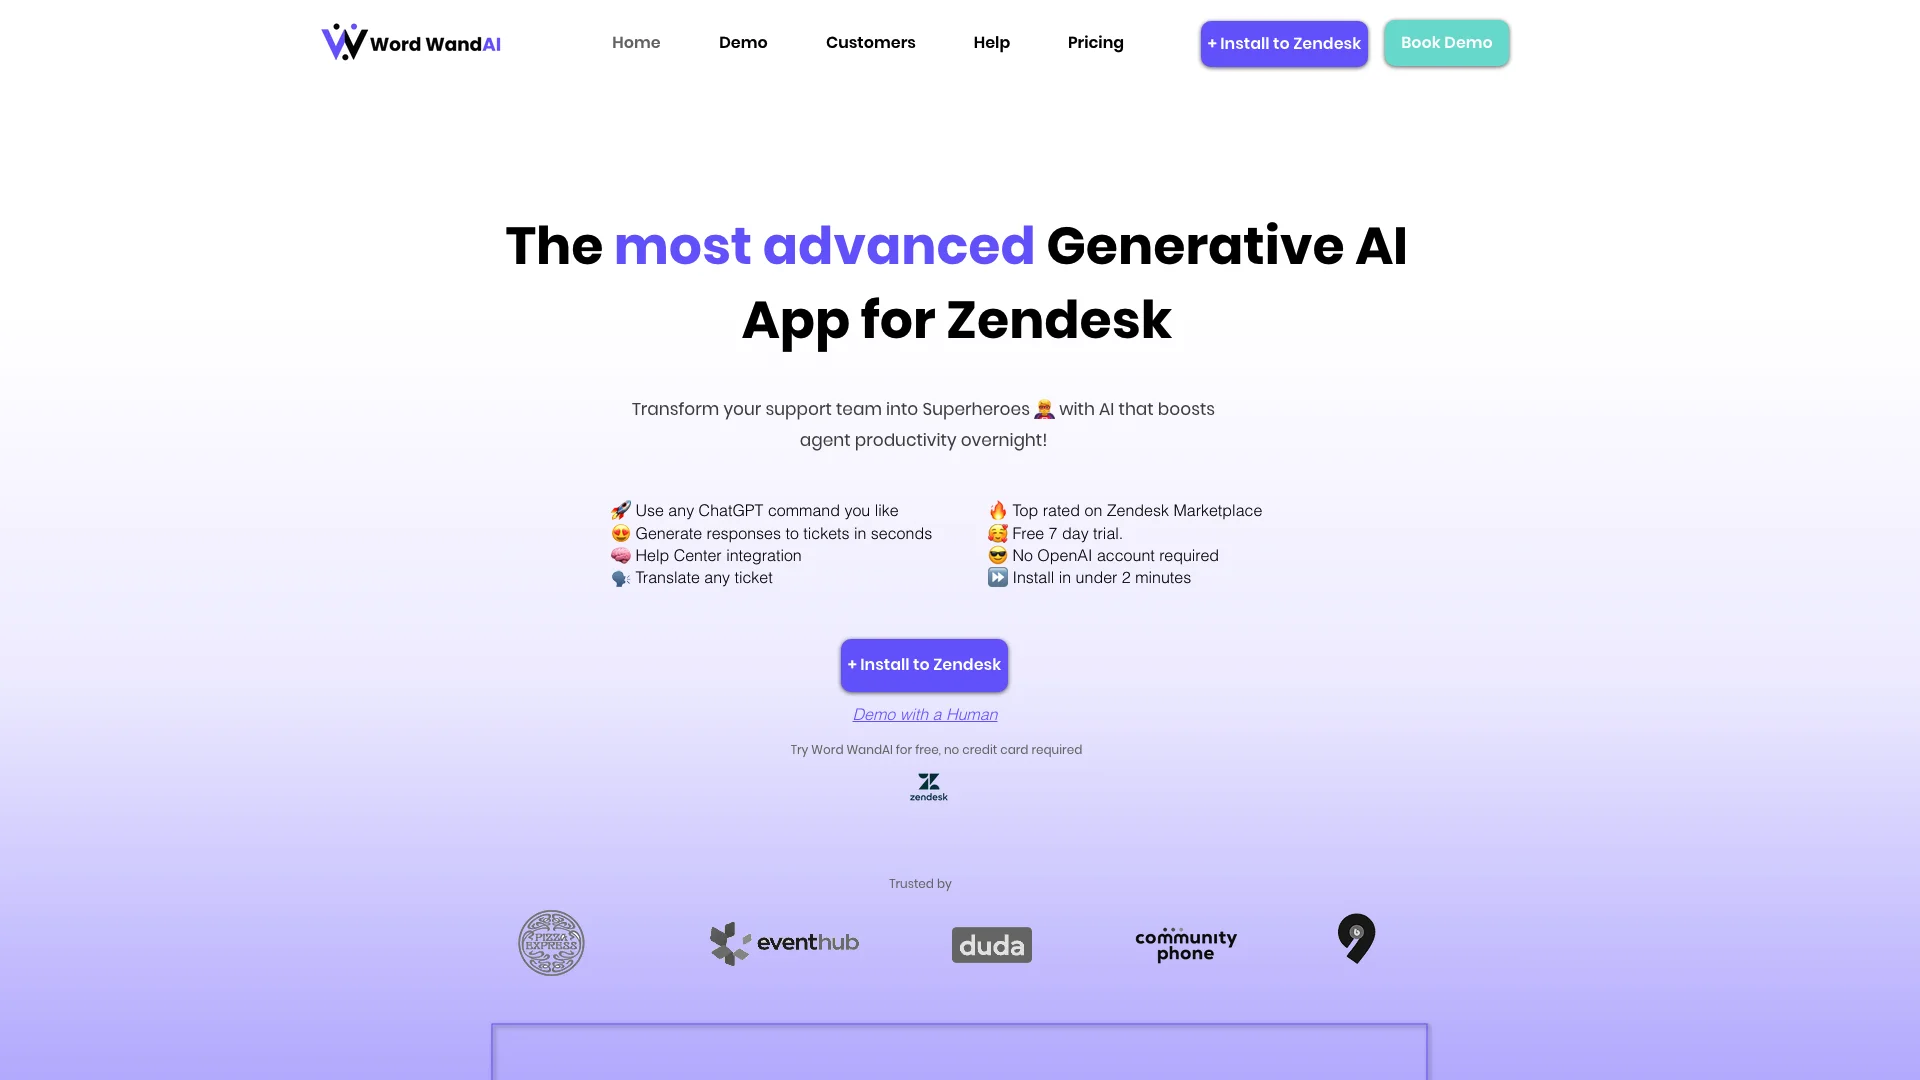Click the number nine brand icon
Screen dimensions: 1920x1080
pos(1356,938)
